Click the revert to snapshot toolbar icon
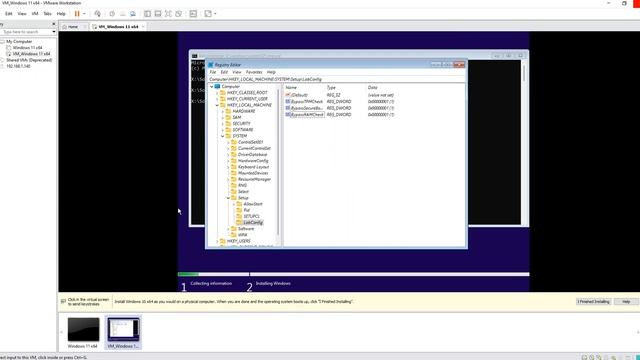640x360 pixels. click(x=122, y=13)
